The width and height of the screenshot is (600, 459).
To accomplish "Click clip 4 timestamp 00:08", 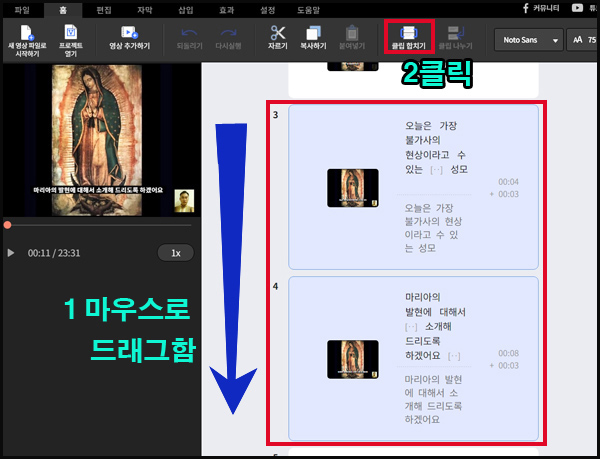I will coord(508,353).
